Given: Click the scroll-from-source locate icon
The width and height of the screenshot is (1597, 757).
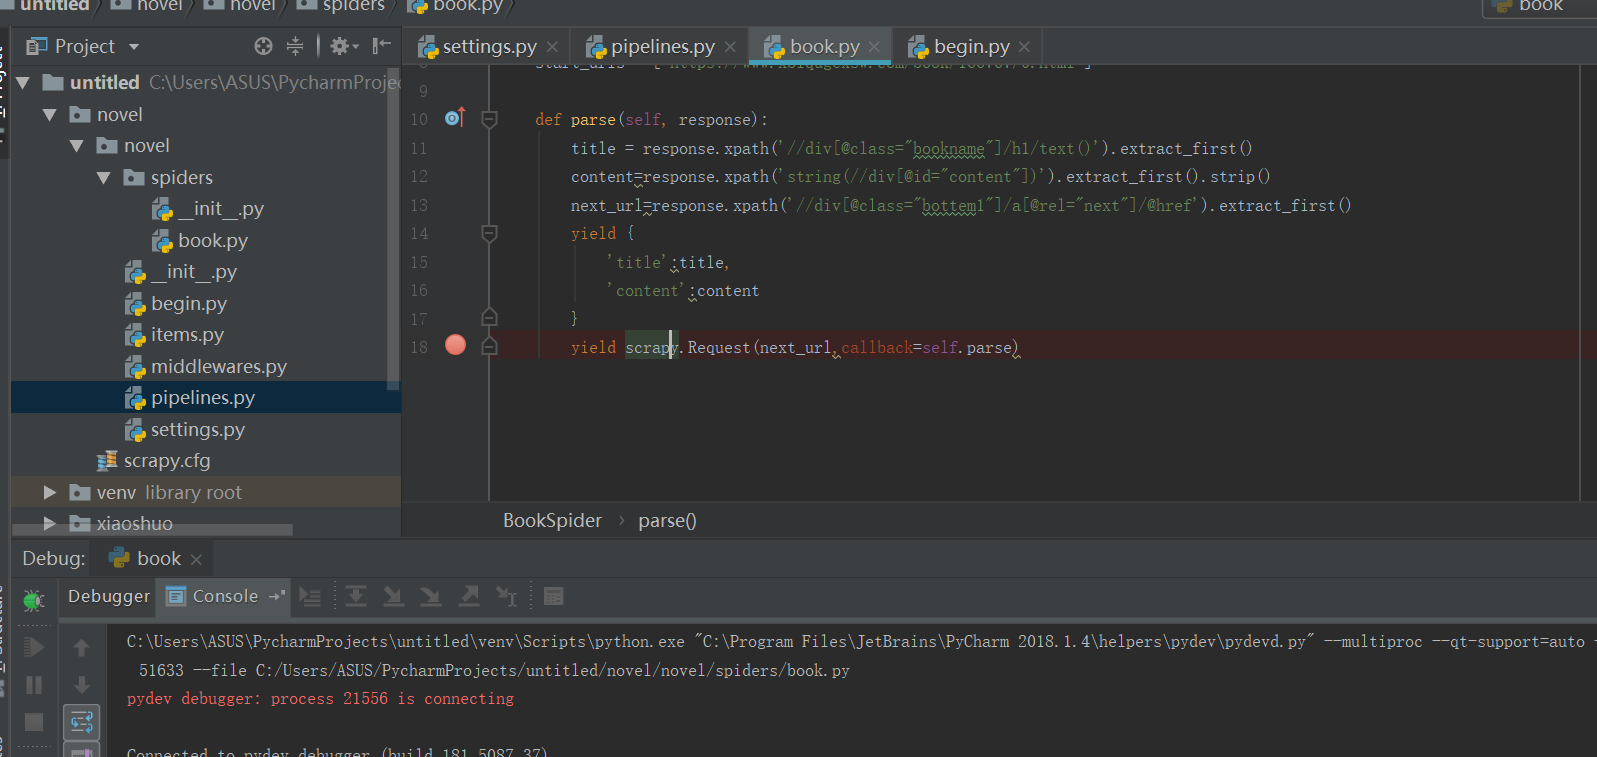Looking at the screenshot, I should point(263,46).
